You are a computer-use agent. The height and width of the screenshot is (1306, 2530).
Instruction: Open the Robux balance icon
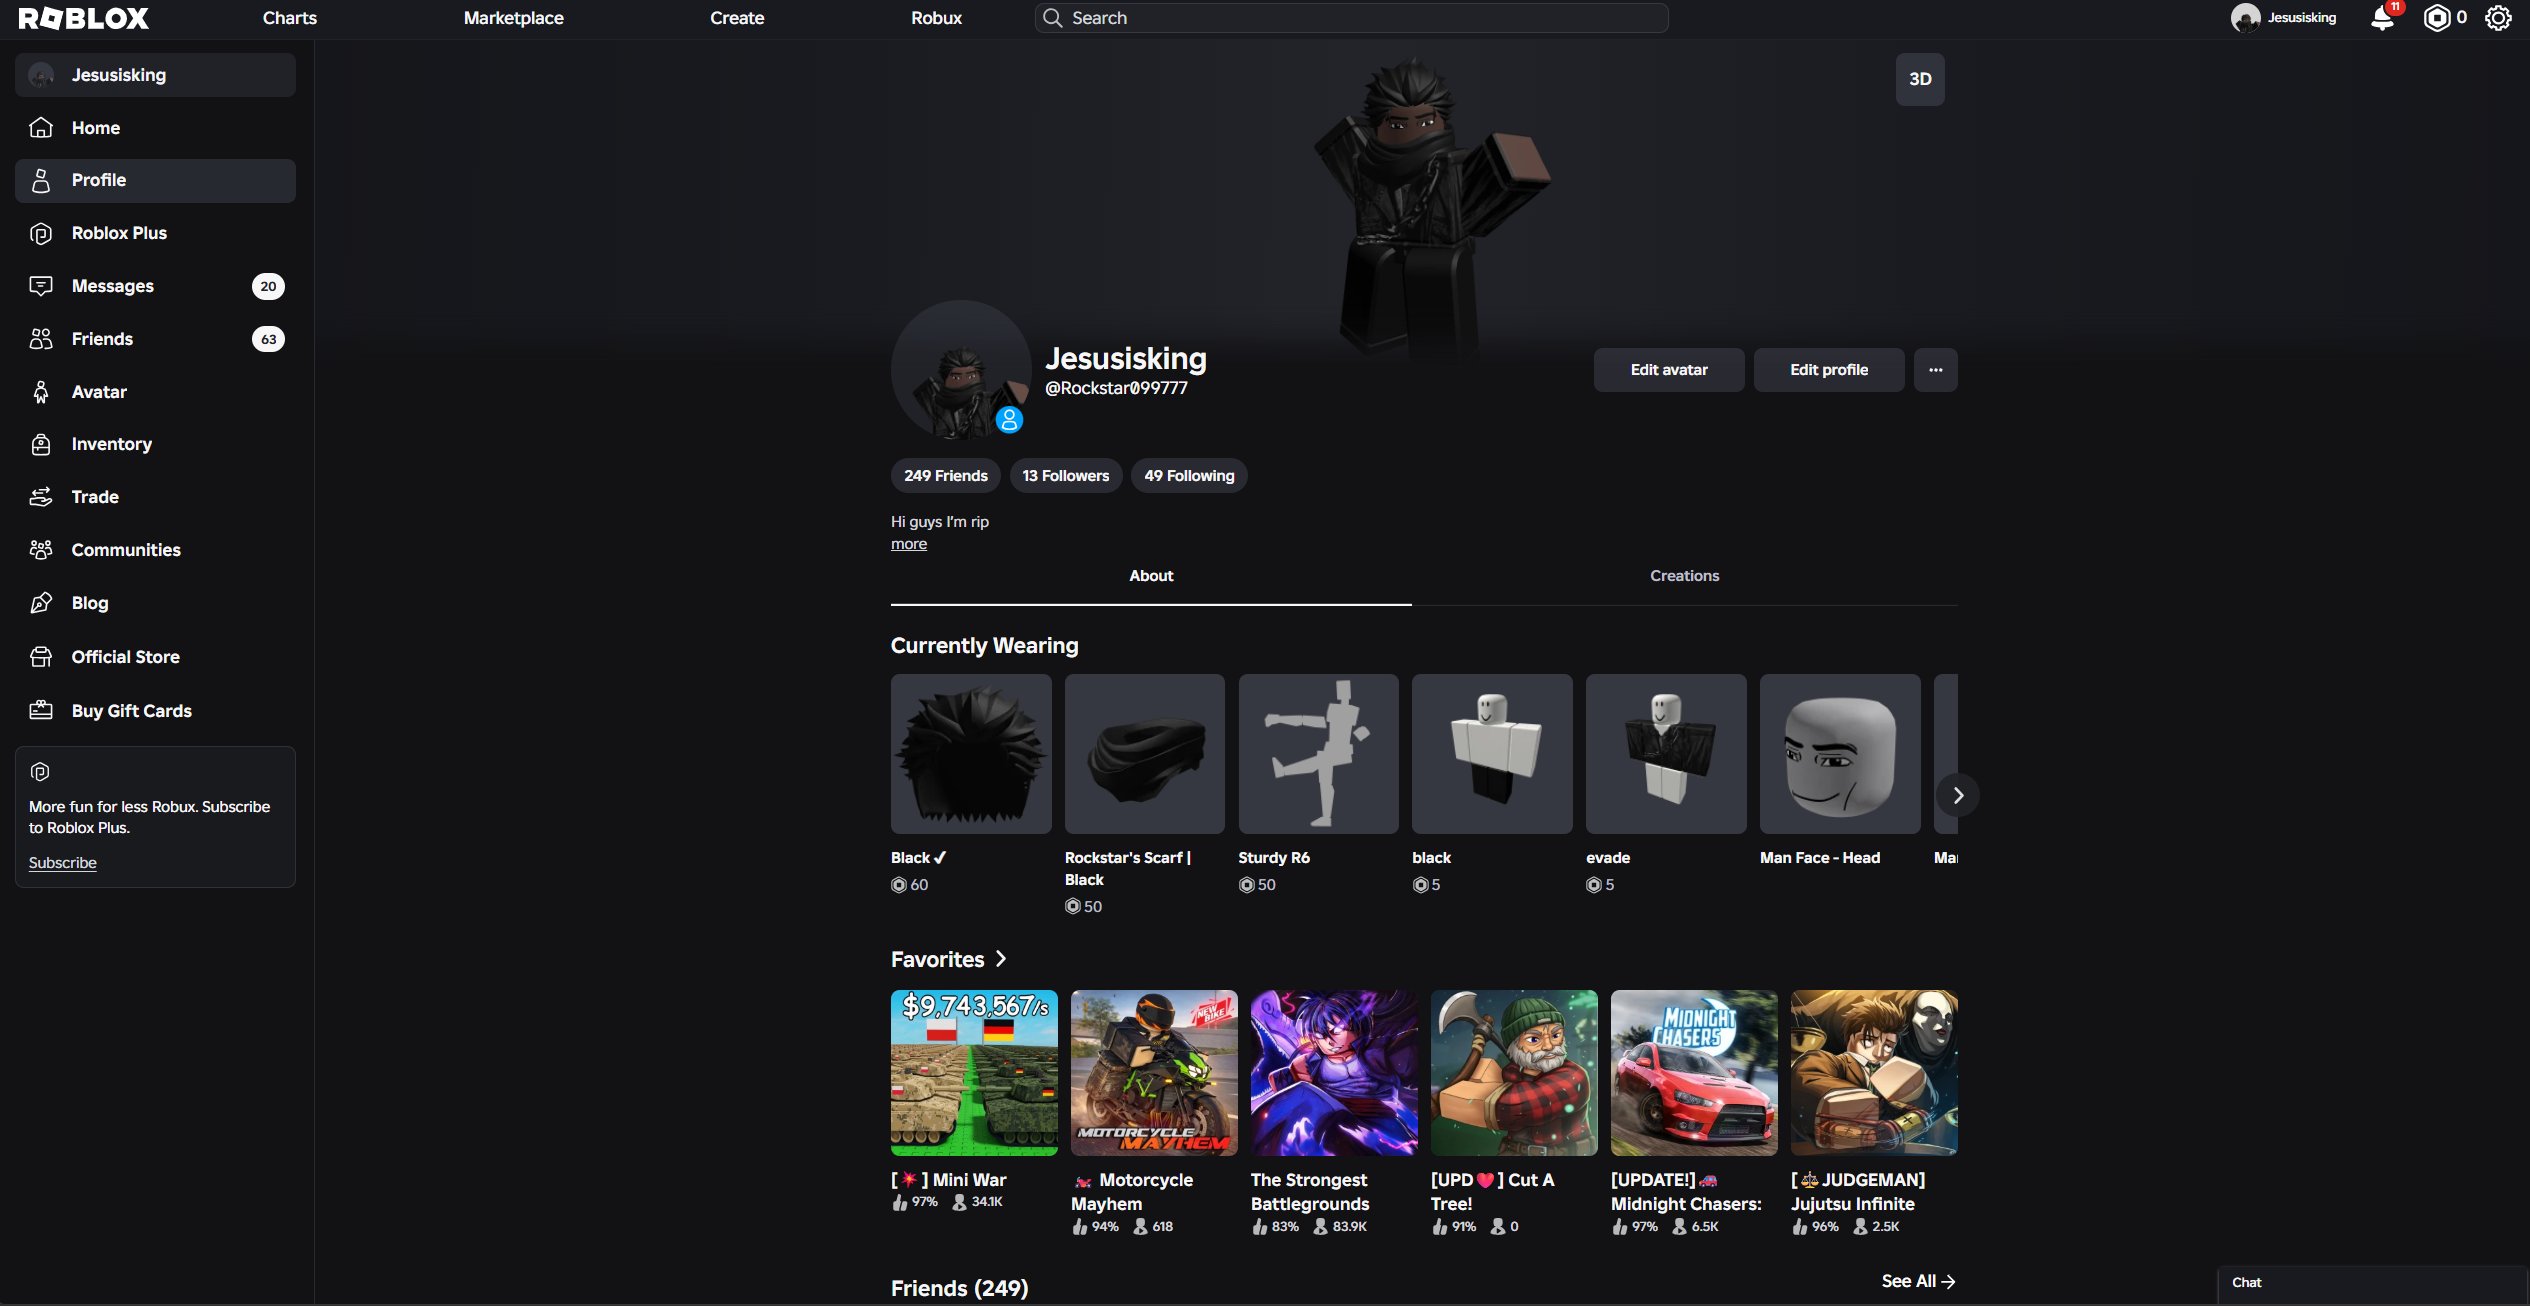(2436, 18)
